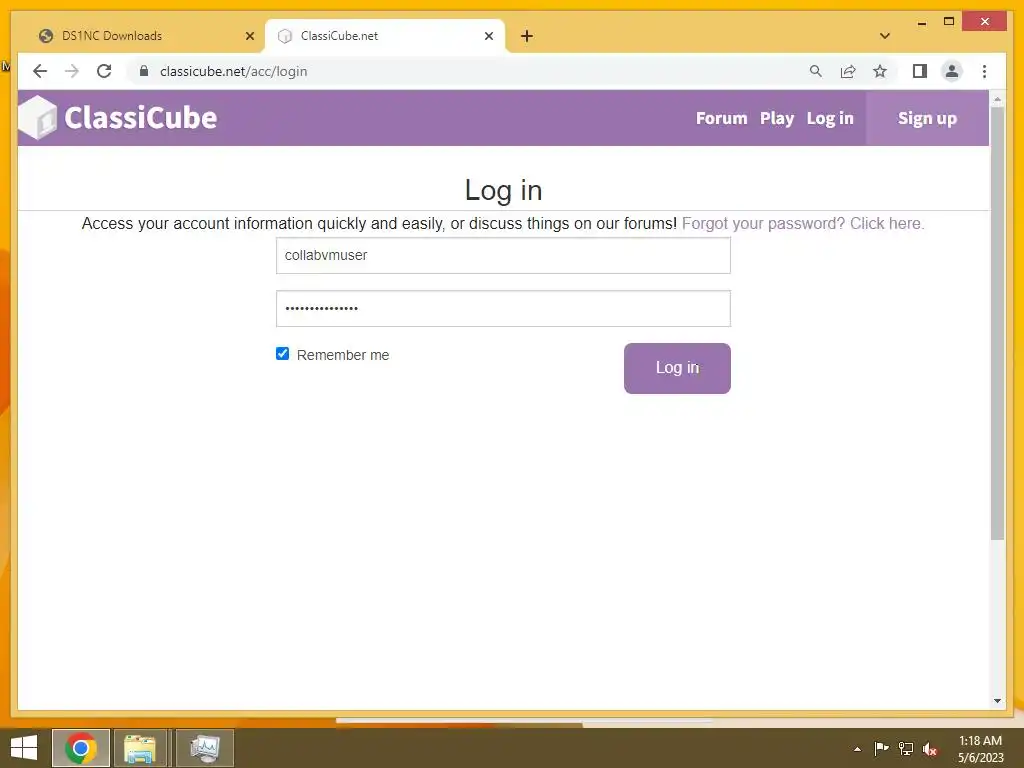Click the muted volume tray icon
Image resolution: width=1024 pixels, height=768 pixels.
click(930, 749)
